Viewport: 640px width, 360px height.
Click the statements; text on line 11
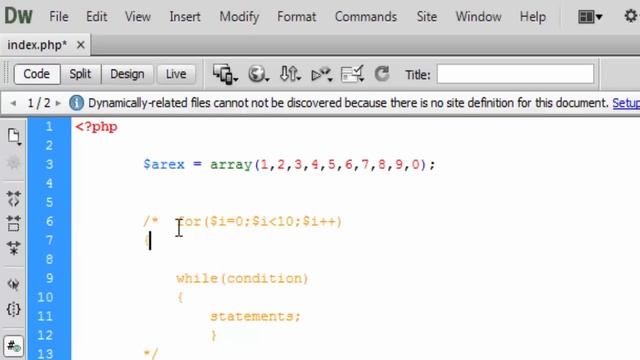[255, 316]
